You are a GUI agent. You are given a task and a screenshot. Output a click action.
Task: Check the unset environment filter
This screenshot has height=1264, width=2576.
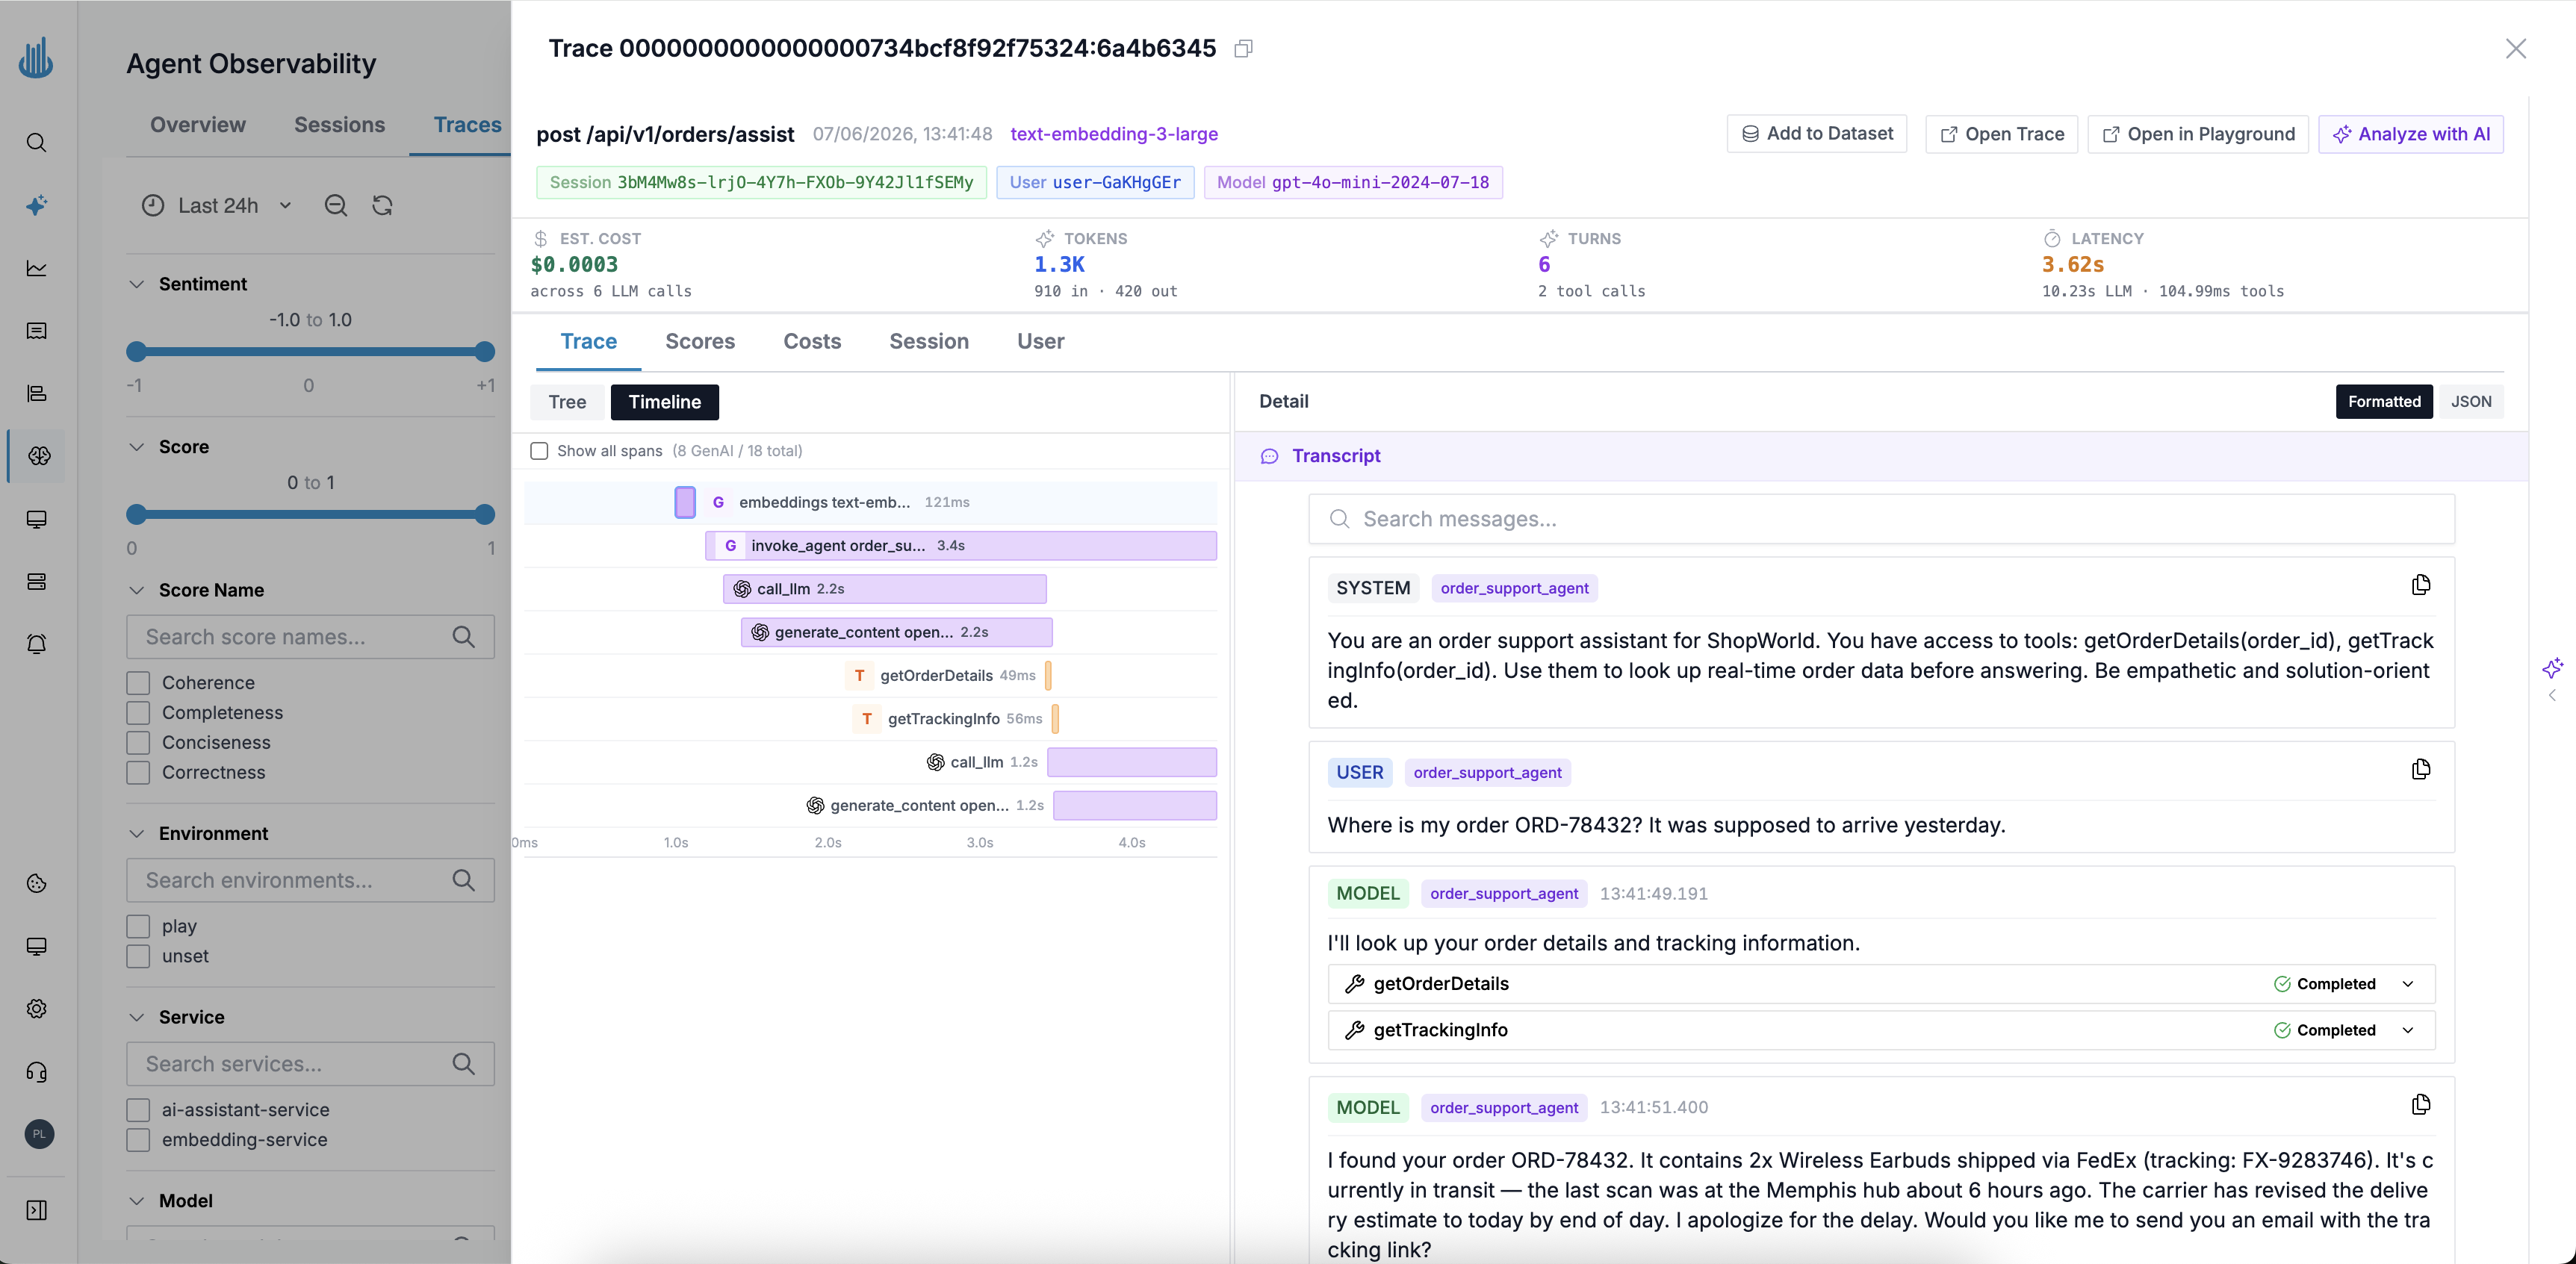138,956
